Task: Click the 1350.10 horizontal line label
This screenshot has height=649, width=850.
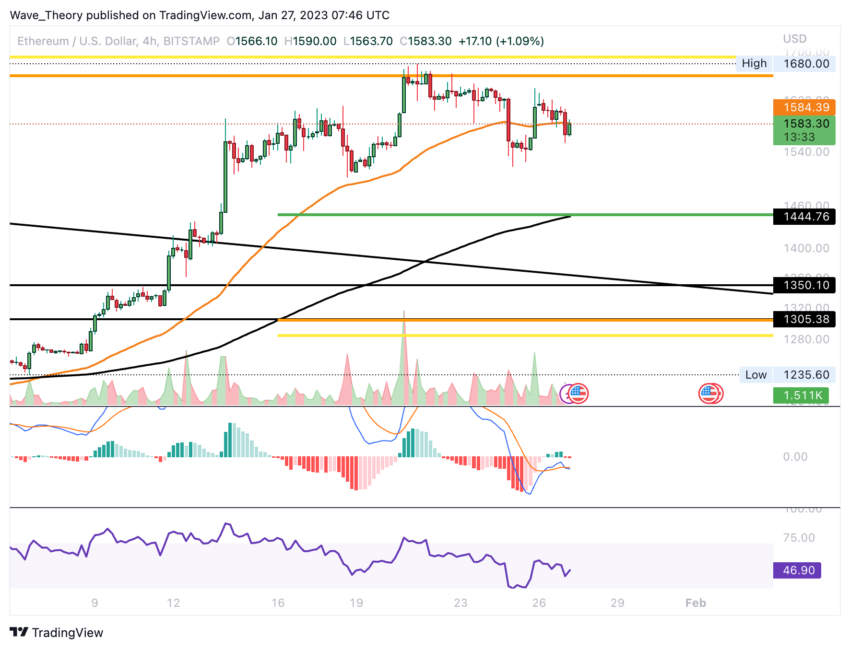Action: point(804,285)
